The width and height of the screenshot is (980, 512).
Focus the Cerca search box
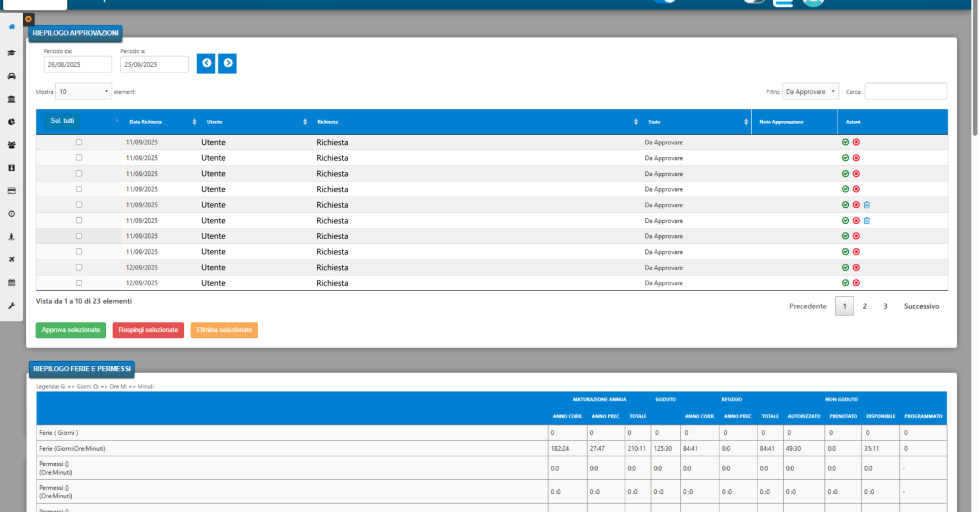click(x=906, y=91)
